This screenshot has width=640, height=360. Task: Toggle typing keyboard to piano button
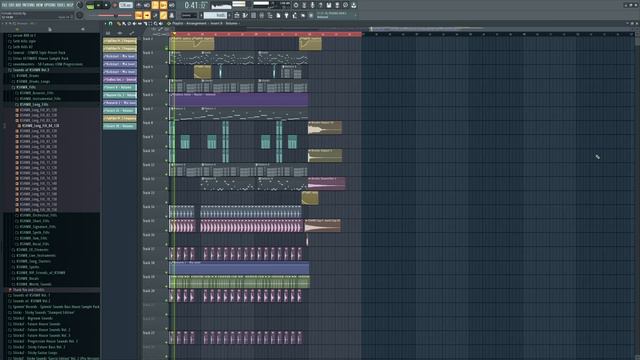point(139,16)
